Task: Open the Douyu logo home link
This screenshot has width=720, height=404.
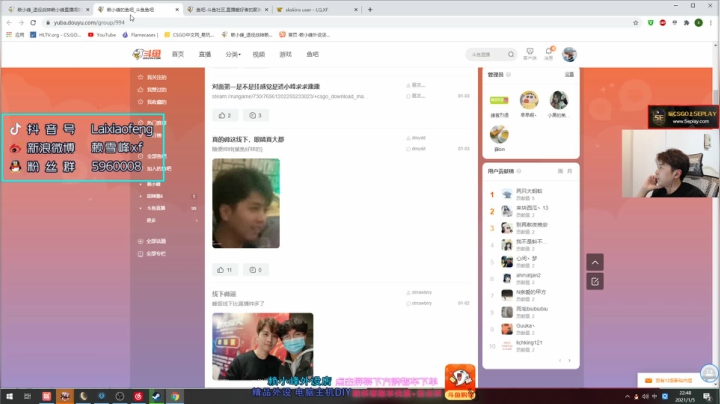Action: pyautogui.click(x=147, y=54)
